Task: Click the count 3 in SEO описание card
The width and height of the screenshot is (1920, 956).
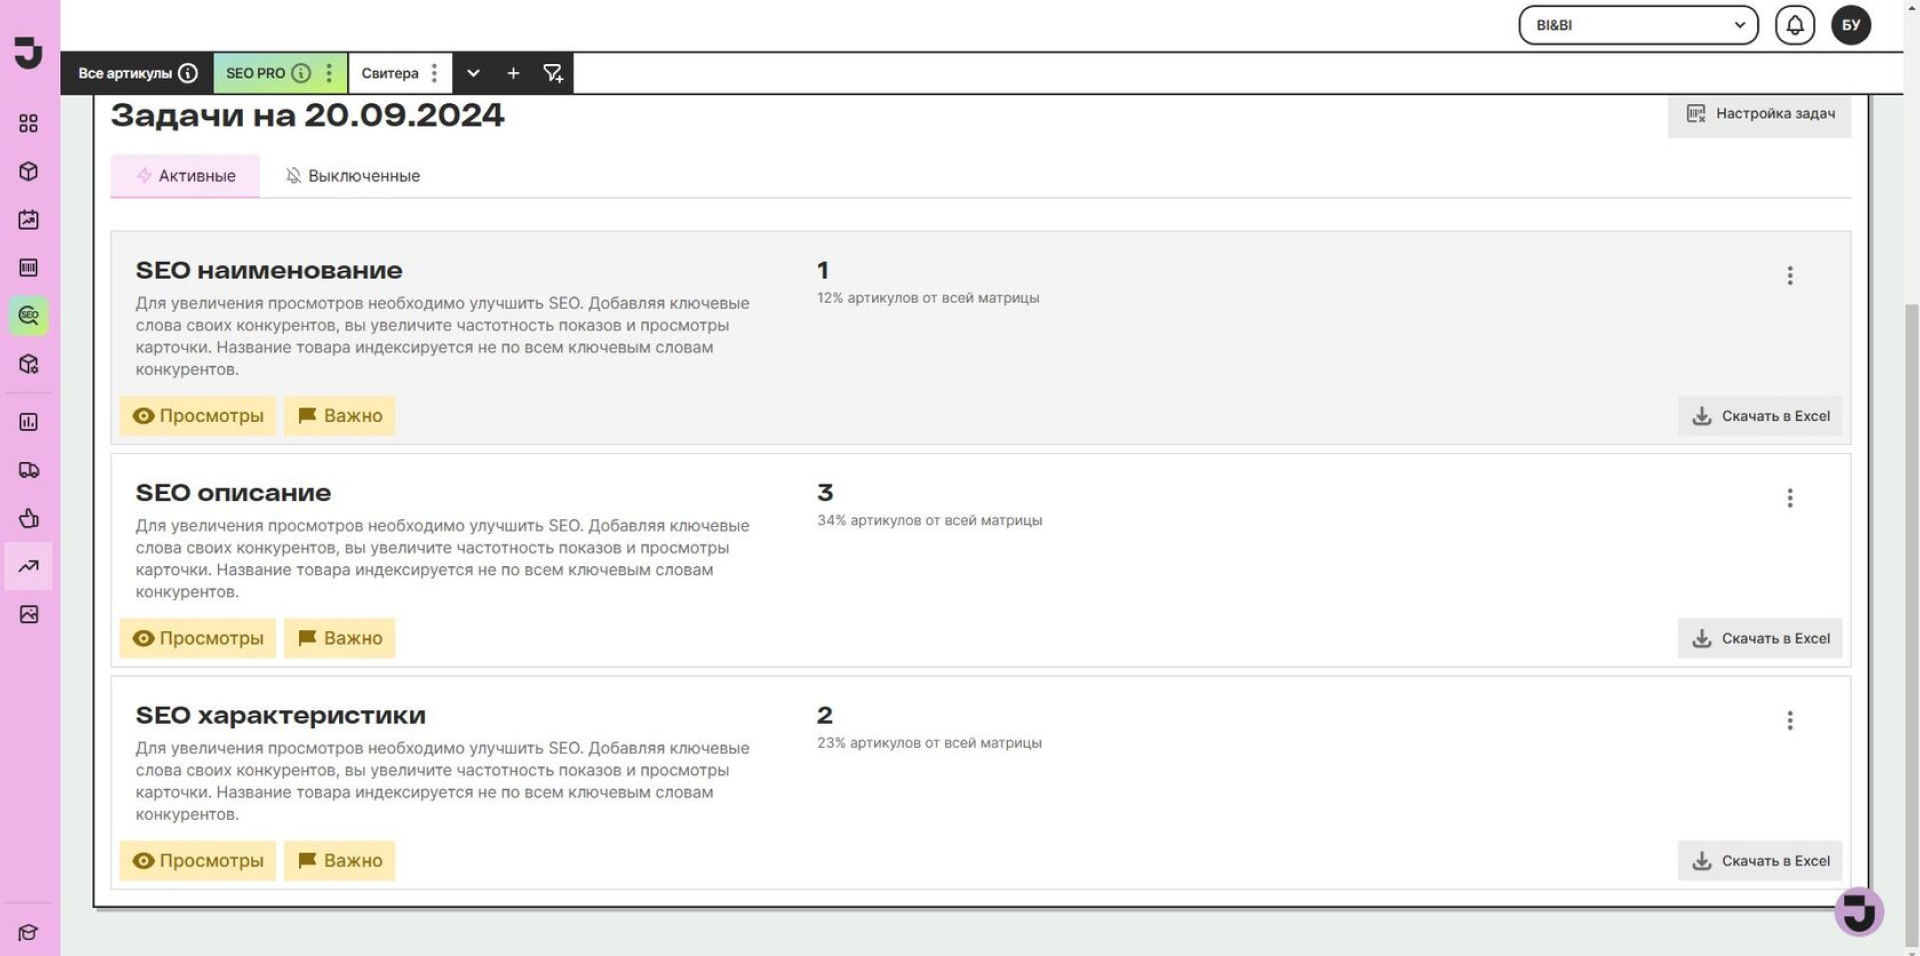Action: pyautogui.click(x=825, y=493)
